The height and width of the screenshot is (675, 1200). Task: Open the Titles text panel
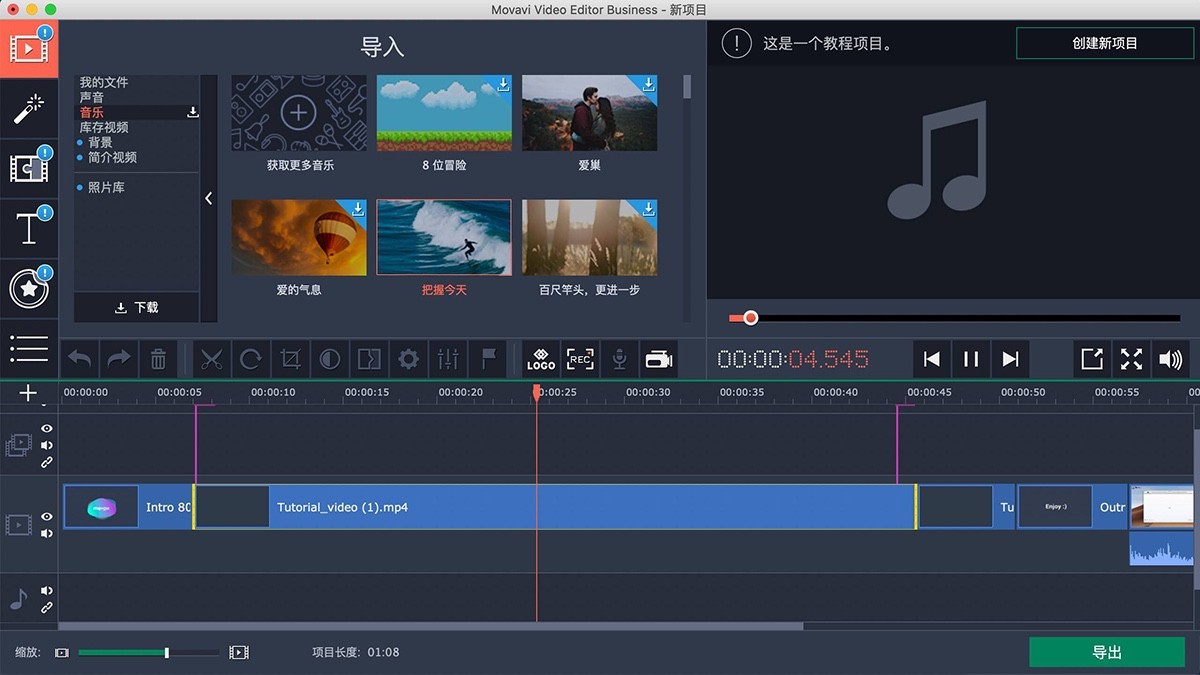pos(28,229)
